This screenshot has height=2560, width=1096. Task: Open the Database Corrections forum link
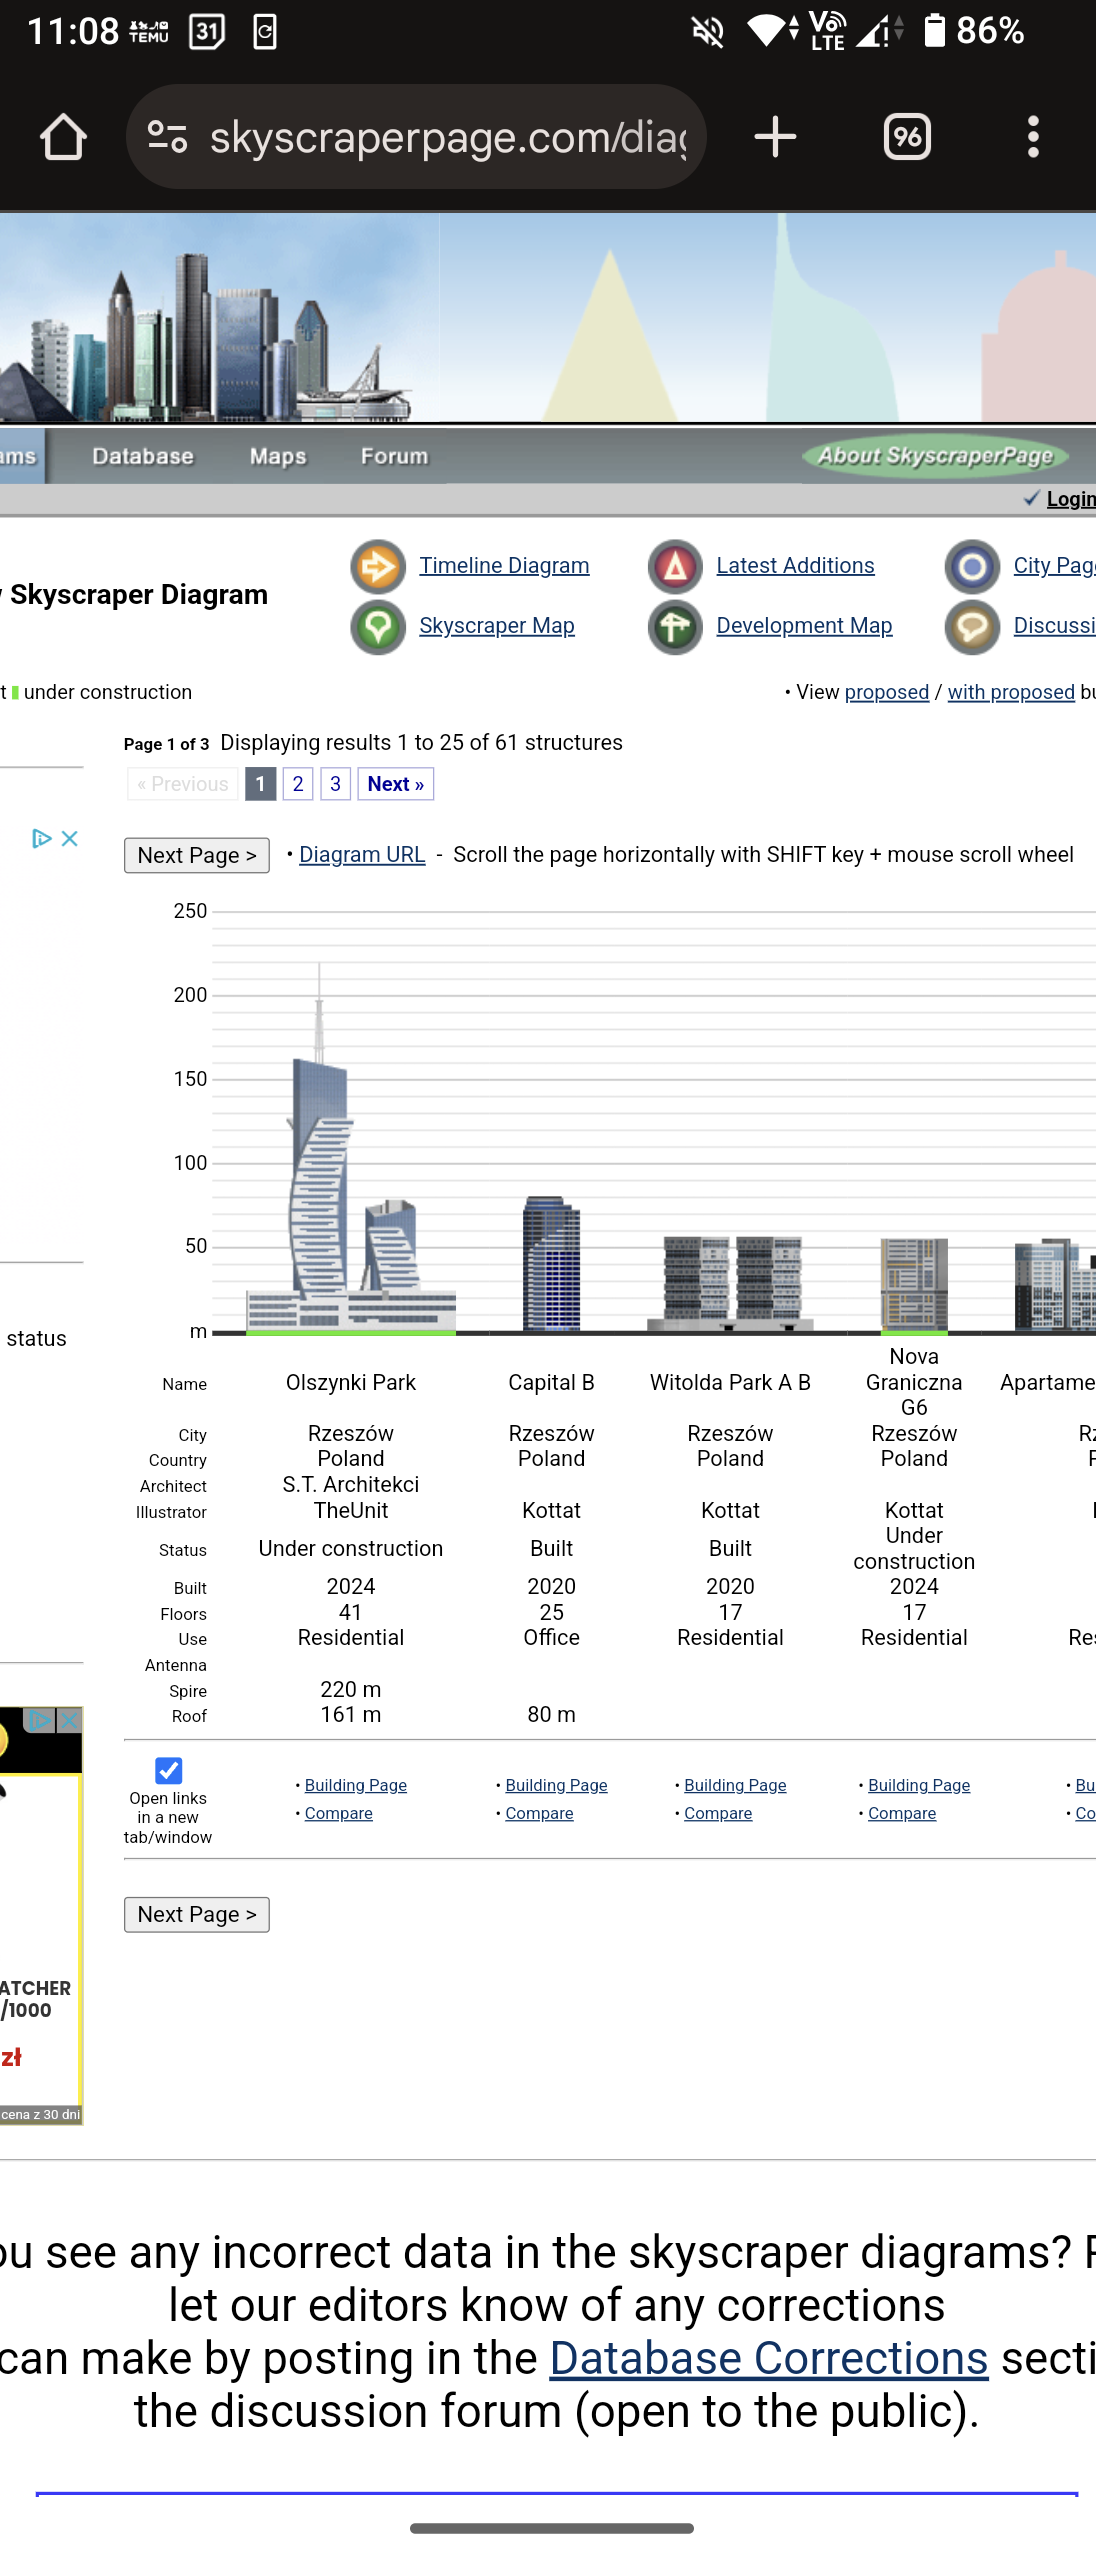click(769, 2358)
